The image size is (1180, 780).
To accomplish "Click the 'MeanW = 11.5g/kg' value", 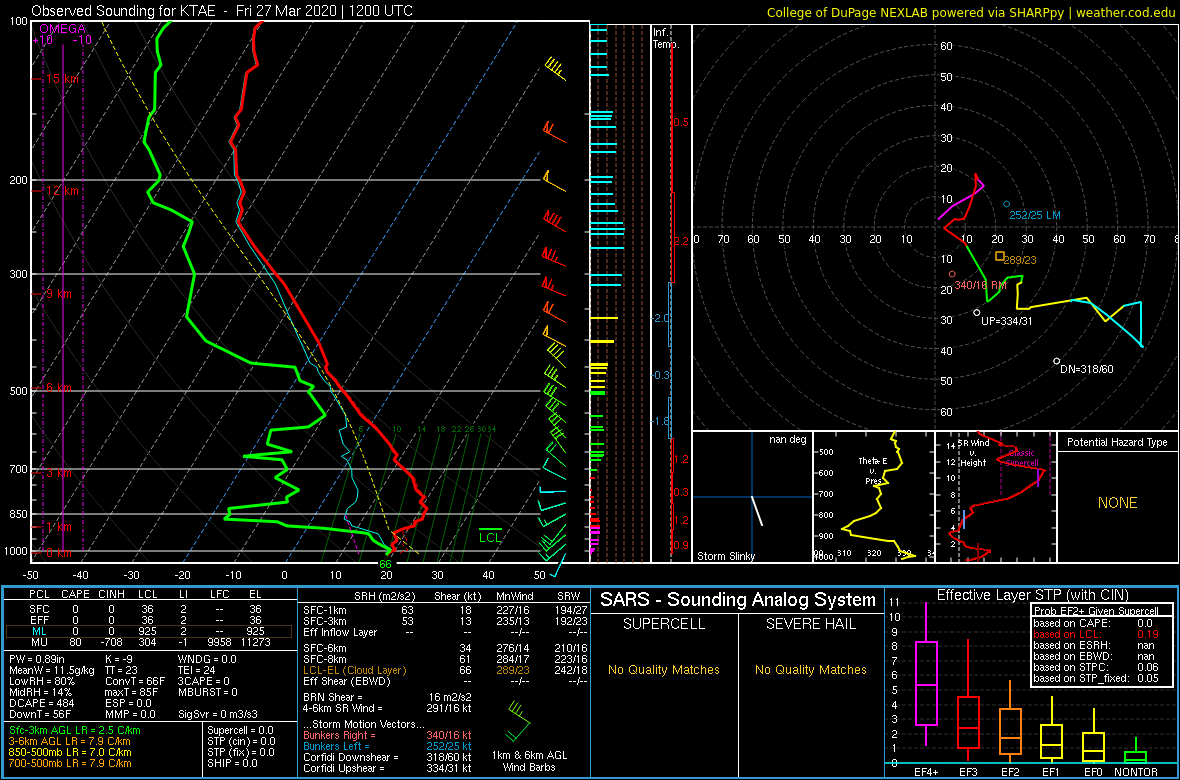I will click(x=52, y=670).
